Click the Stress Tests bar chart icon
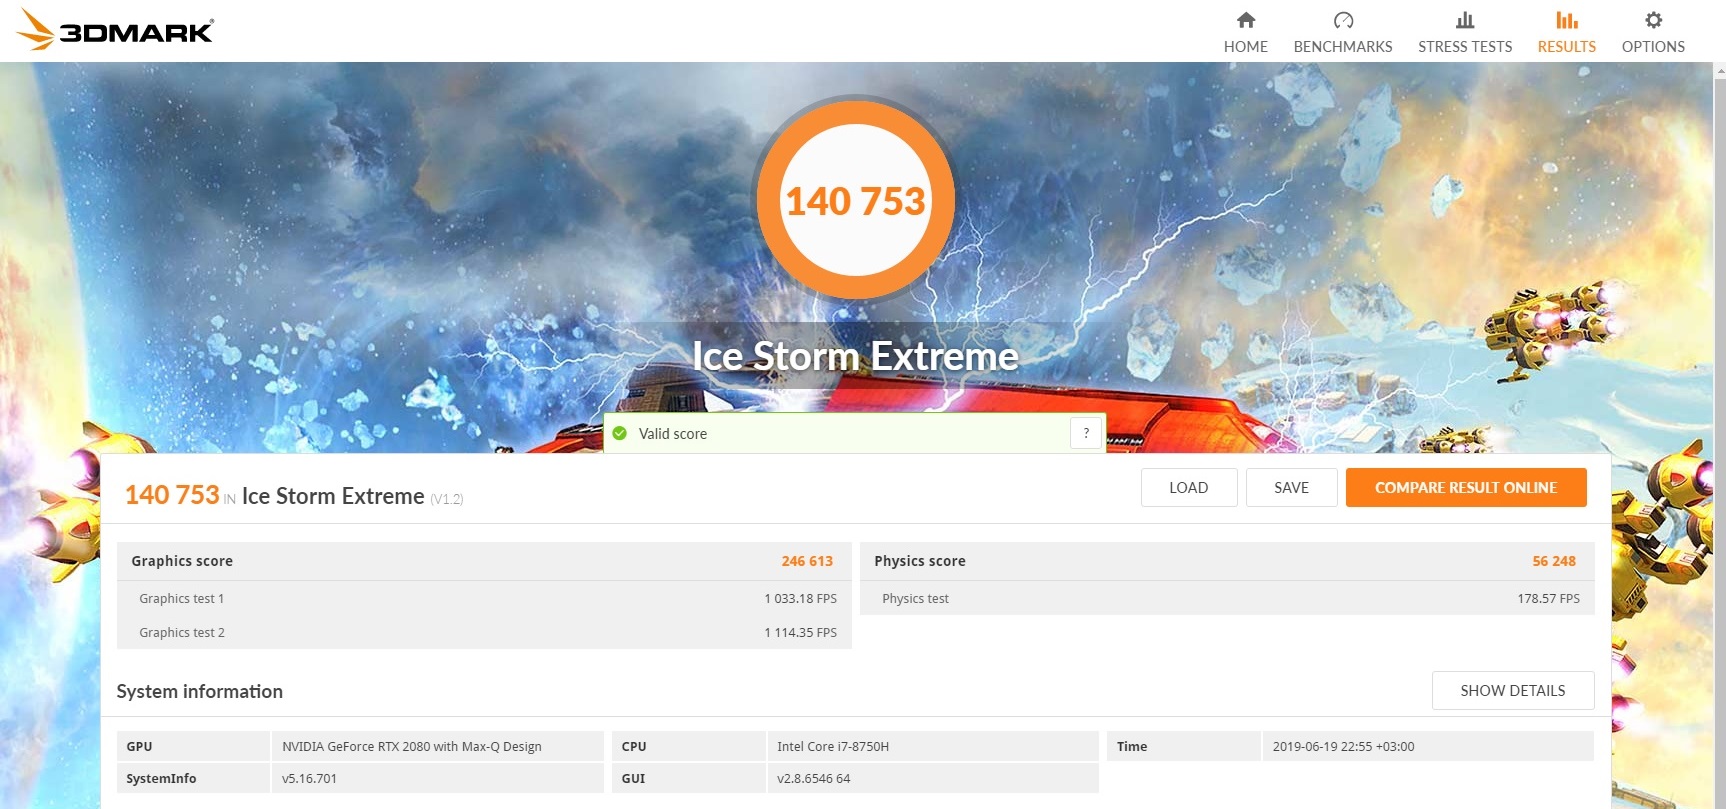Screen dimensions: 1726x809 point(1464,20)
